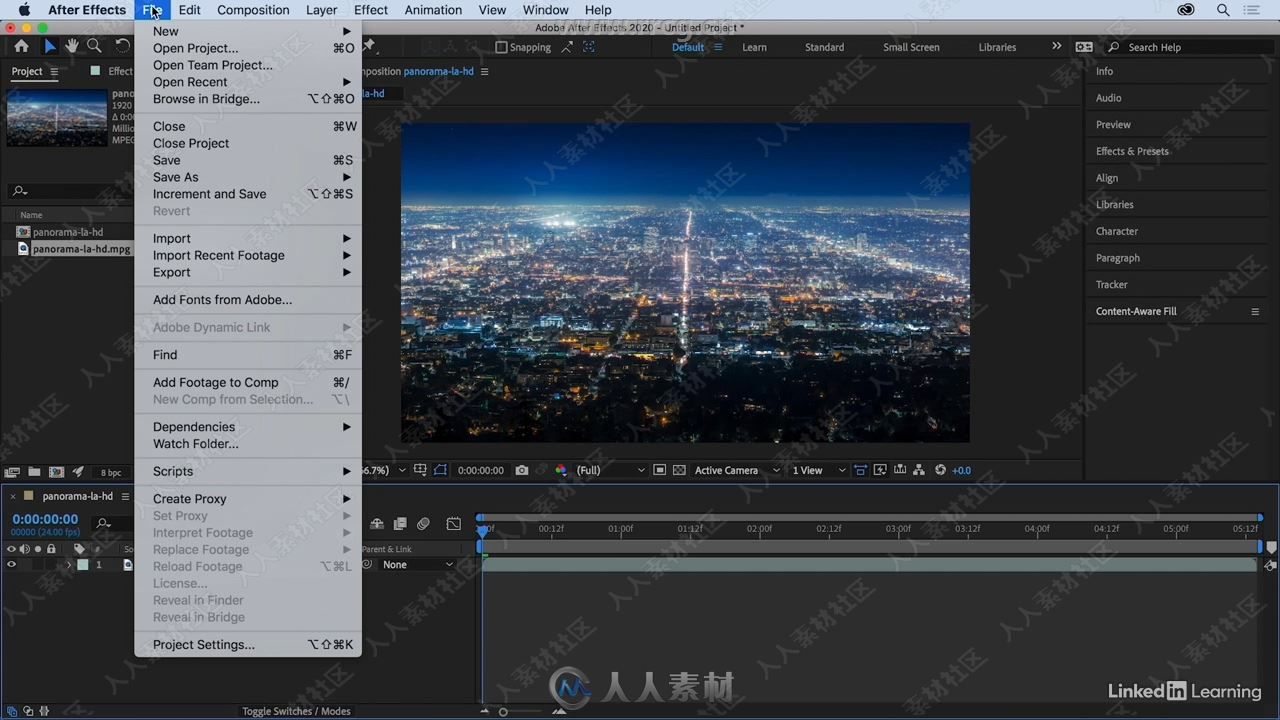The height and width of the screenshot is (720, 1280).
Task: Click the macOS Spotlight search icon
Action: click(1222, 10)
